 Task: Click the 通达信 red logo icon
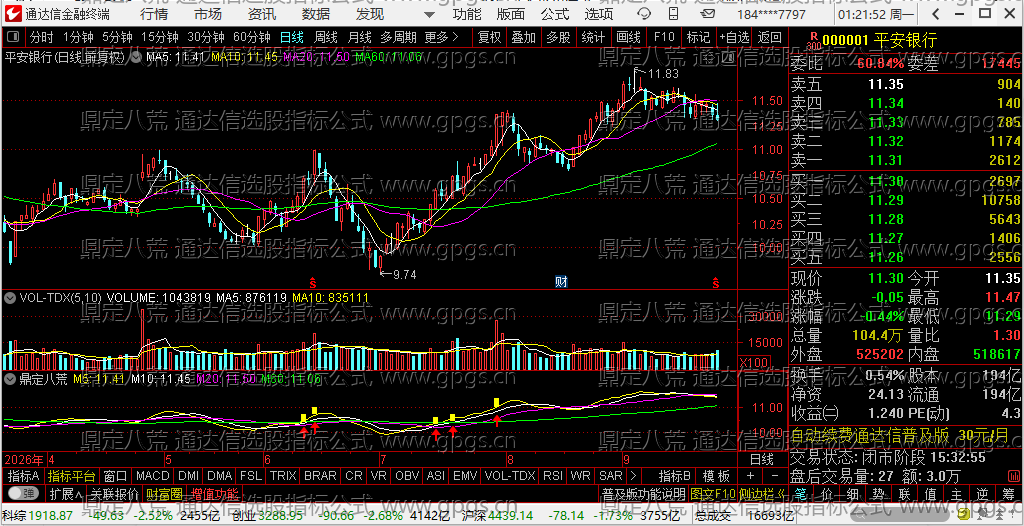point(14,14)
